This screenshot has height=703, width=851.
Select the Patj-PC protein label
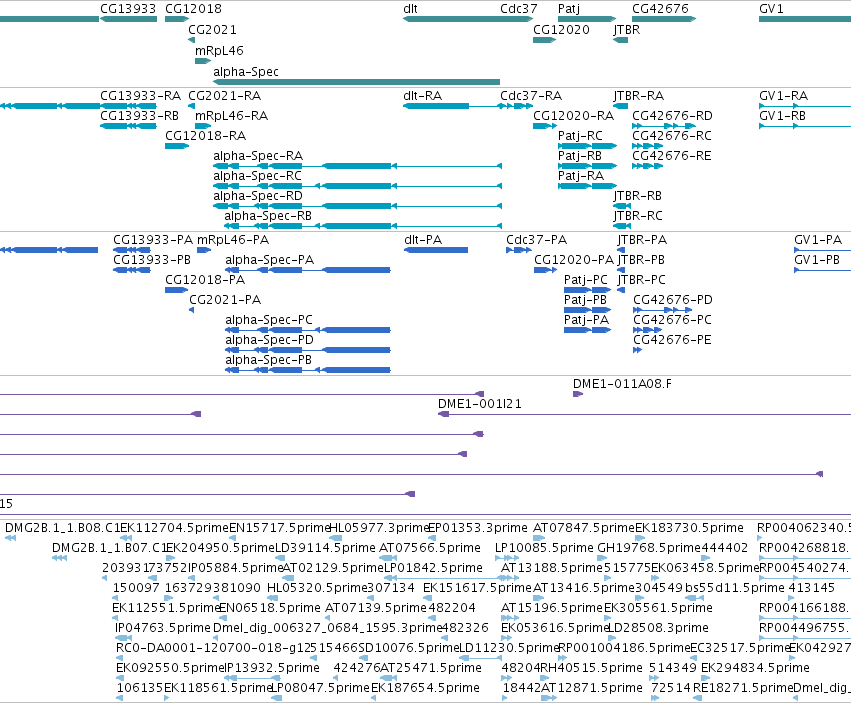pyautogui.click(x=586, y=280)
